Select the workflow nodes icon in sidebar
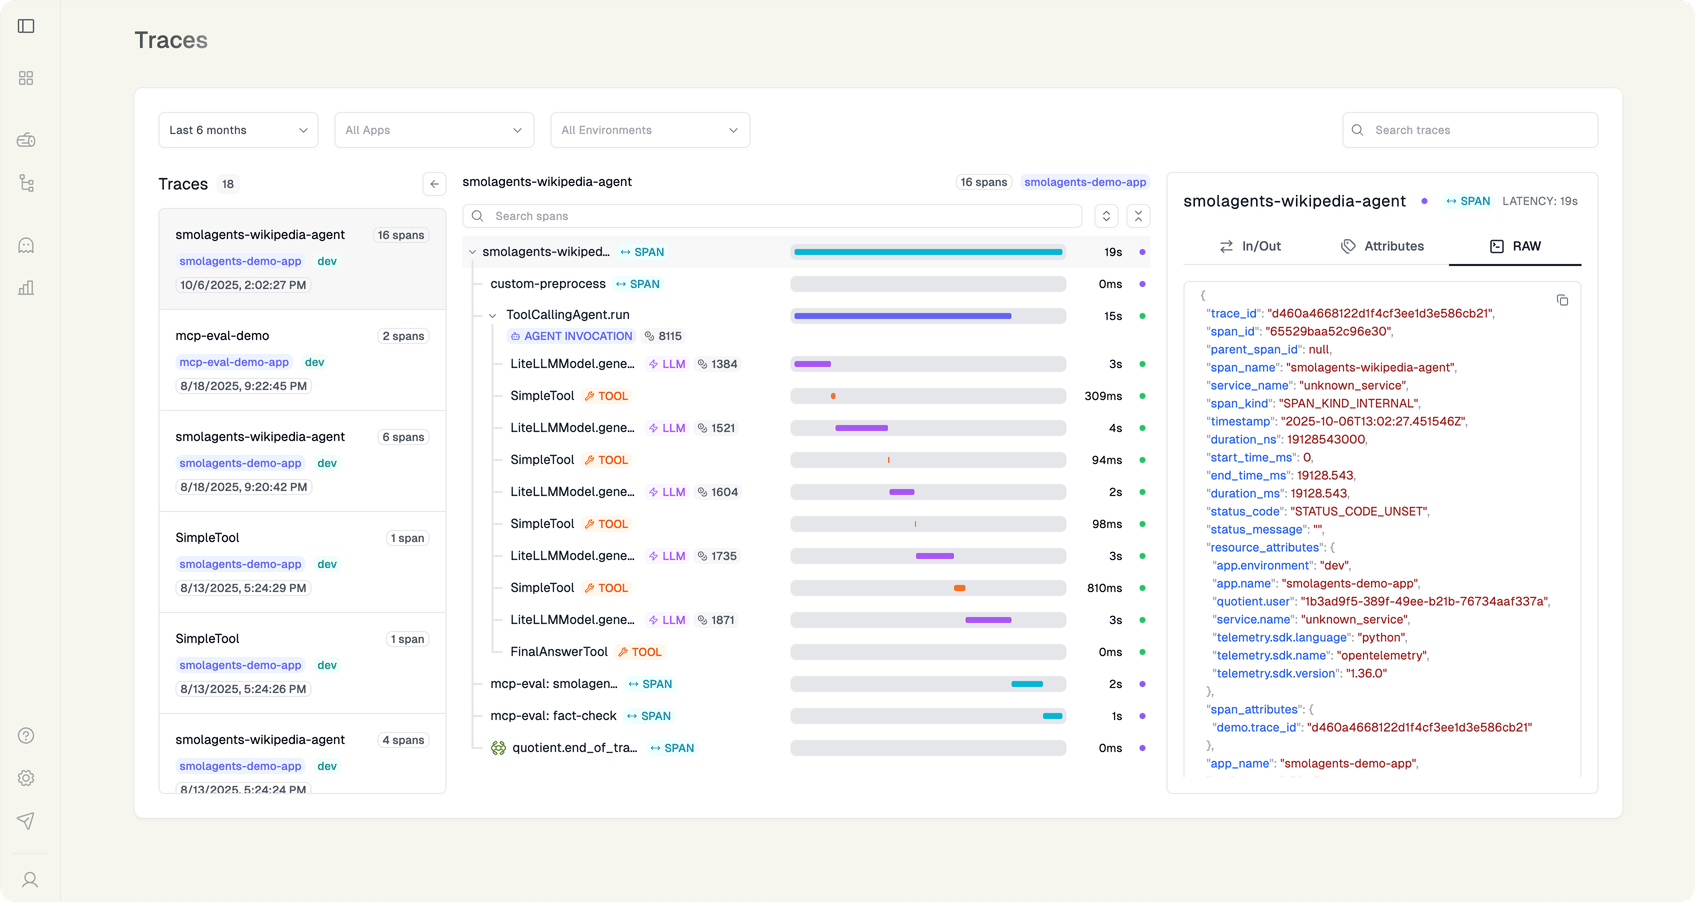1695x902 pixels. [x=26, y=183]
